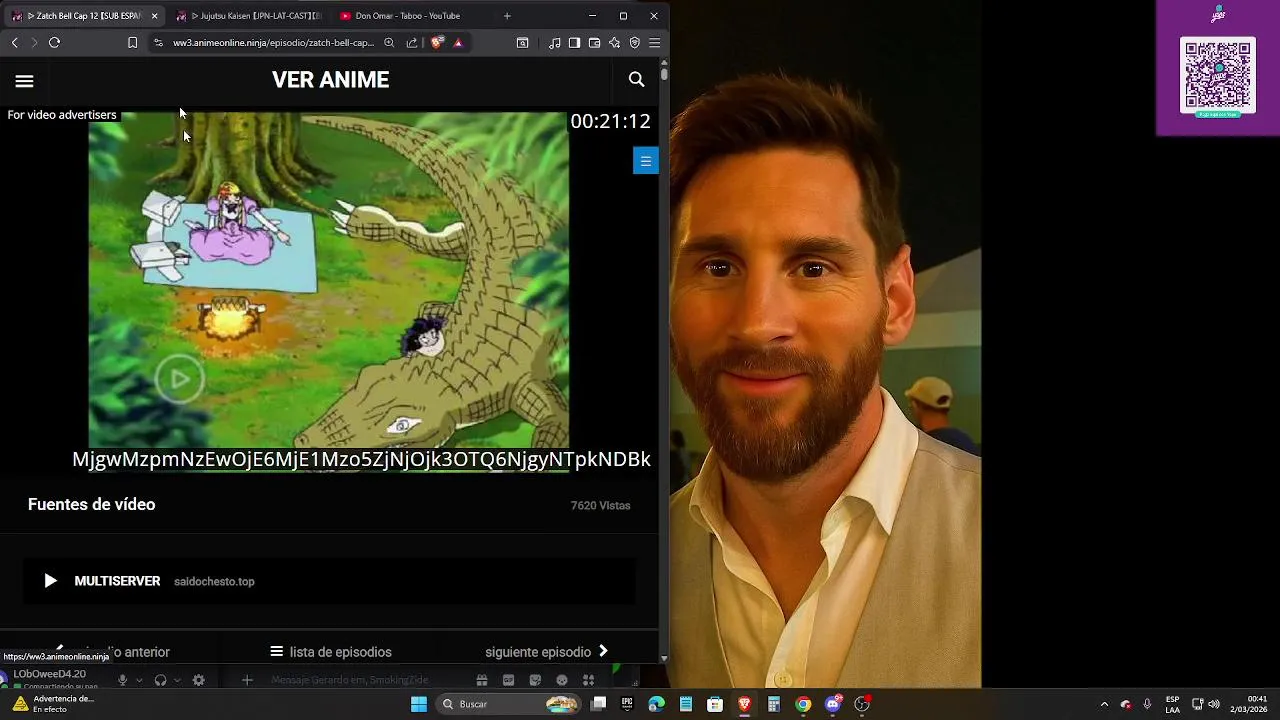Deafen with Discord headphones icon
Image resolution: width=1280 pixels, height=720 pixels.
point(160,680)
